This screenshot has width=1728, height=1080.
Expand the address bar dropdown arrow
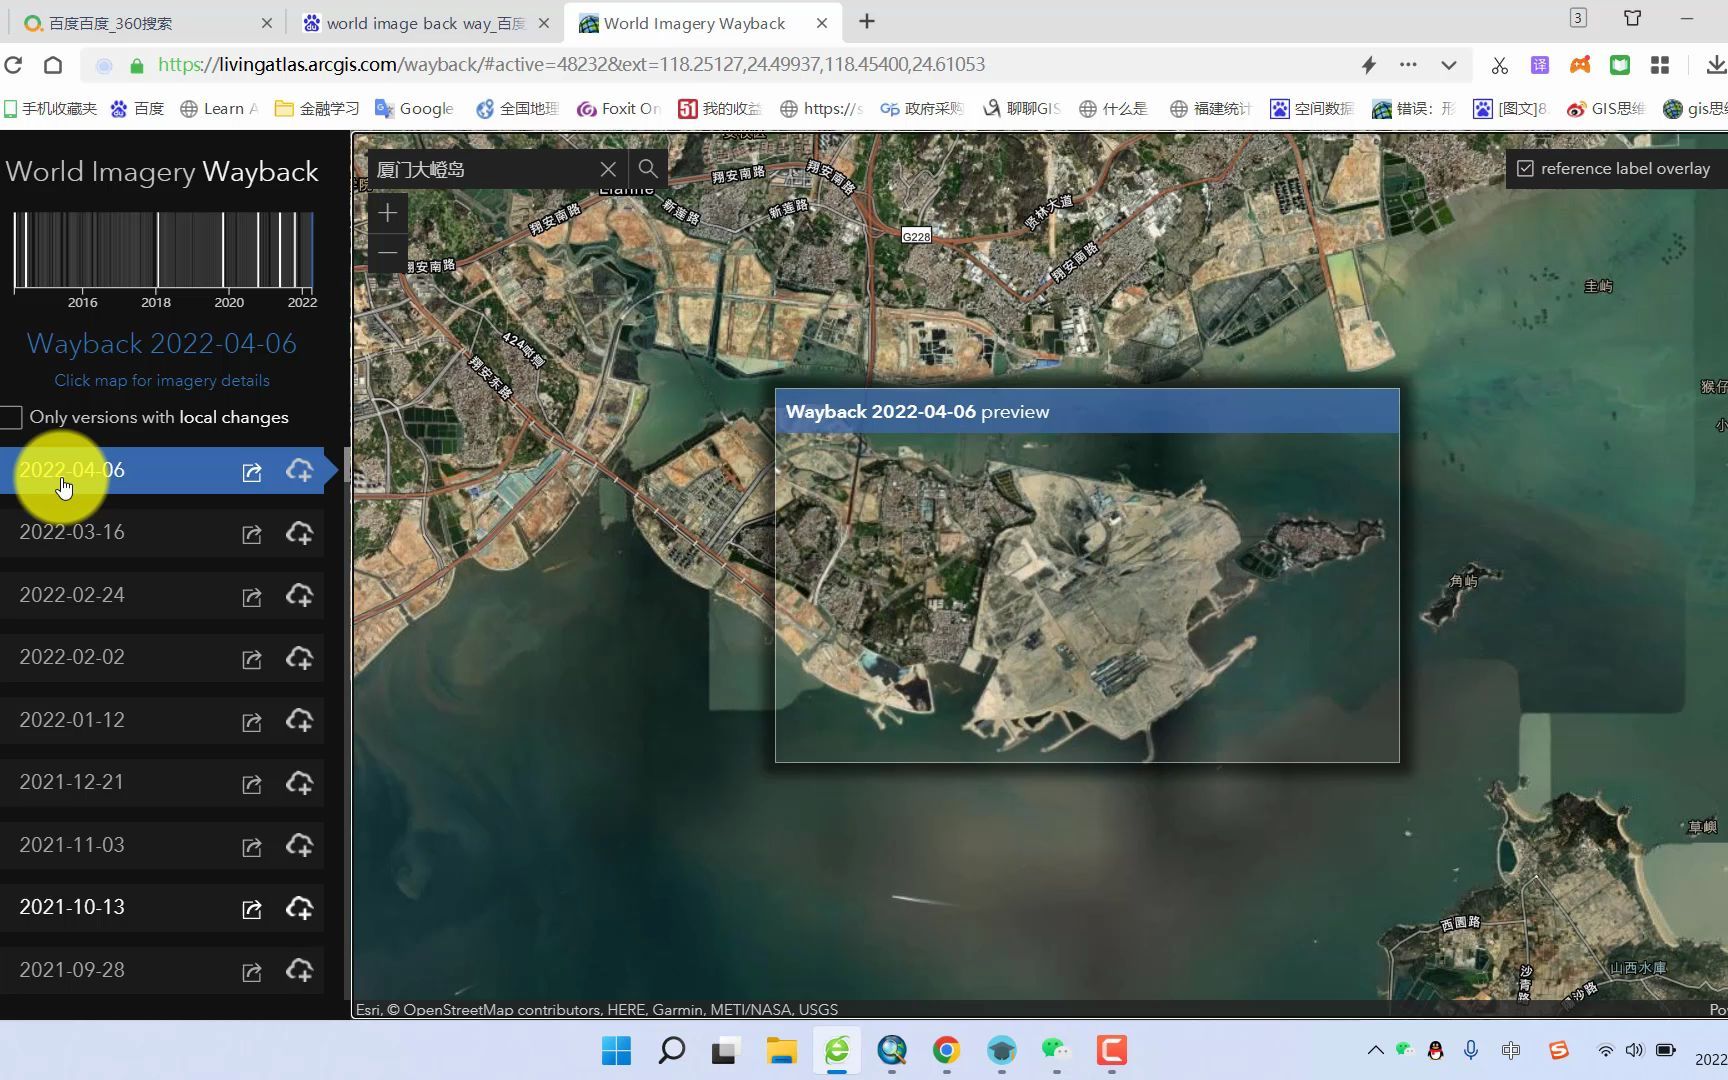(1448, 65)
